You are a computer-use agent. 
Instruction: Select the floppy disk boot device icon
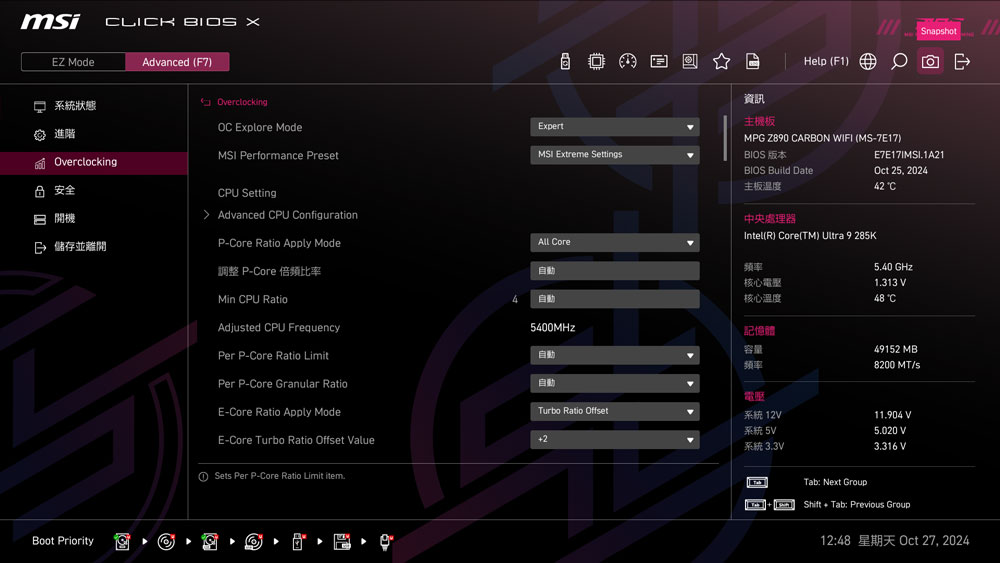[x=342, y=541]
